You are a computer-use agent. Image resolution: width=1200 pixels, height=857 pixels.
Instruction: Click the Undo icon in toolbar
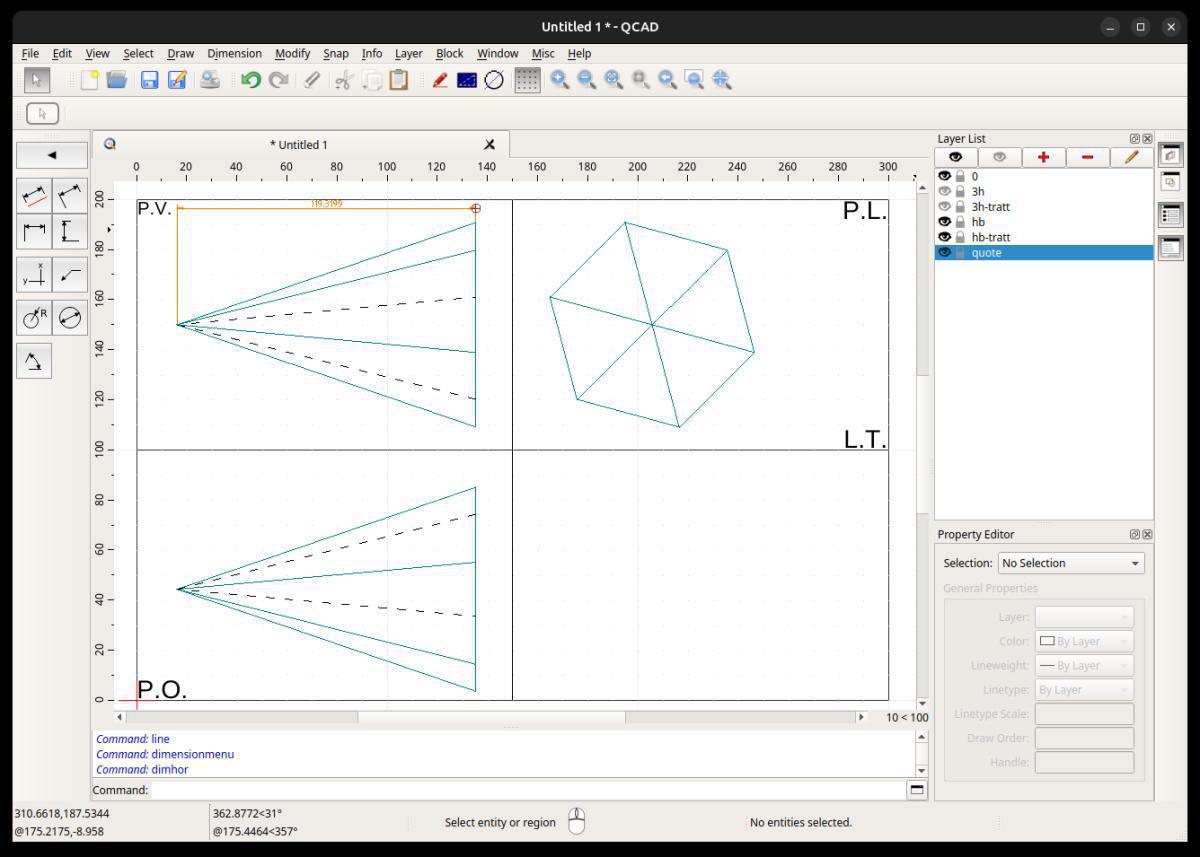click(250, 80)
